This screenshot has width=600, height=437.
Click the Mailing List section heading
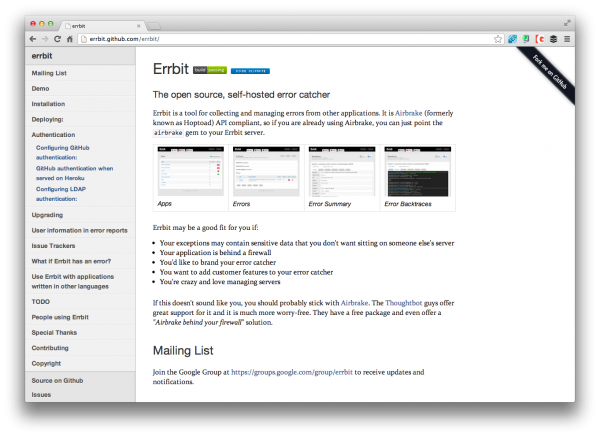click(x=183, y=351)
